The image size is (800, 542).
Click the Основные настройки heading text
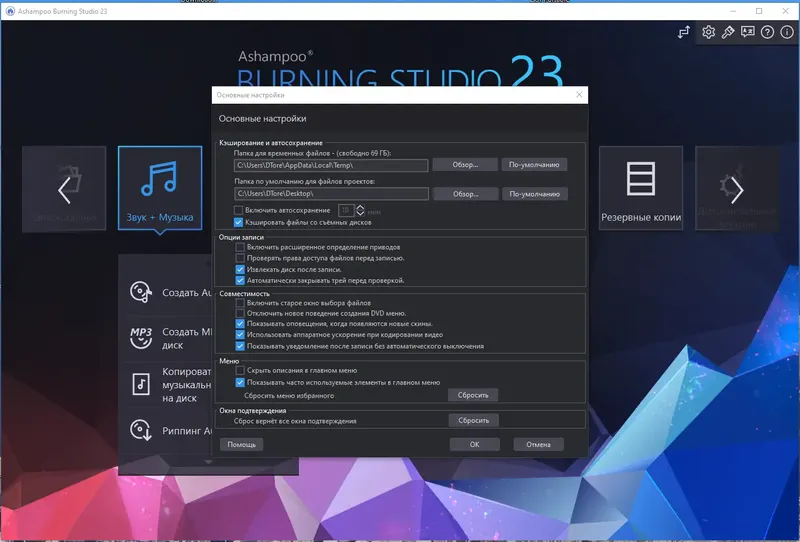(x=262, y=118)
